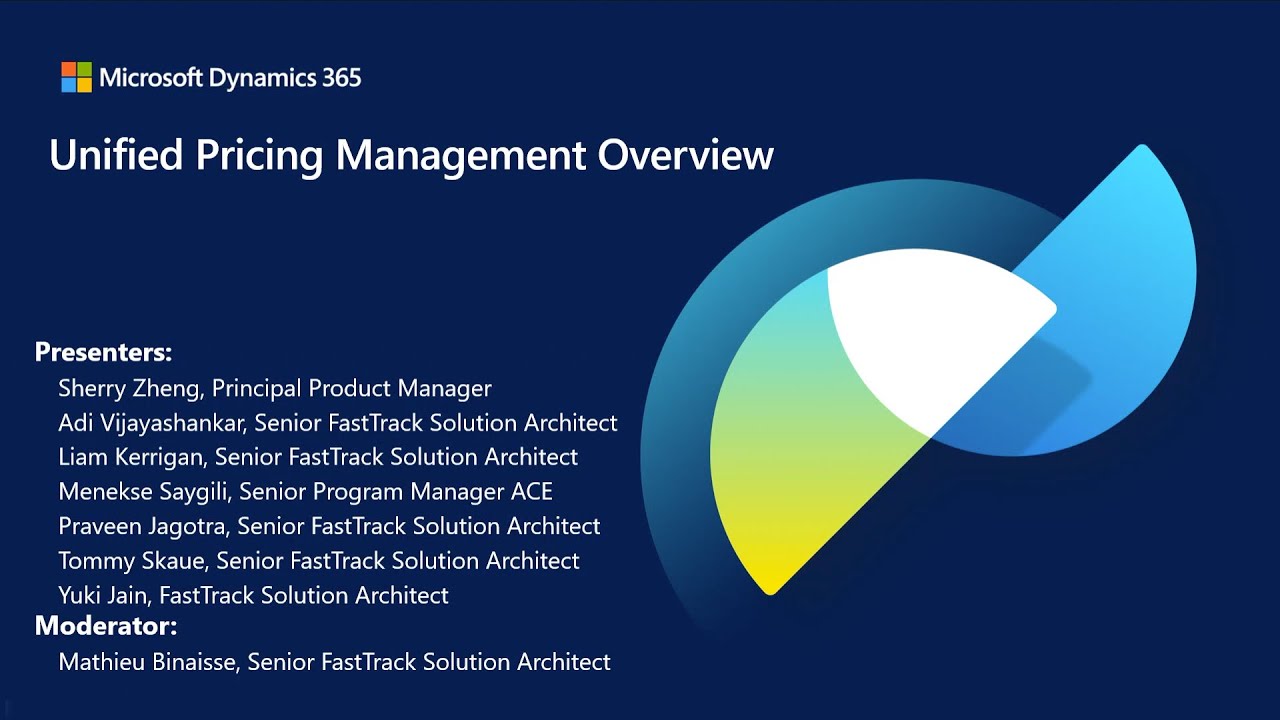Click the Praveen Jagotra presenter line
Image resolution: width=1280 pixels, height=720 pixels.
(x=329, y=526)
